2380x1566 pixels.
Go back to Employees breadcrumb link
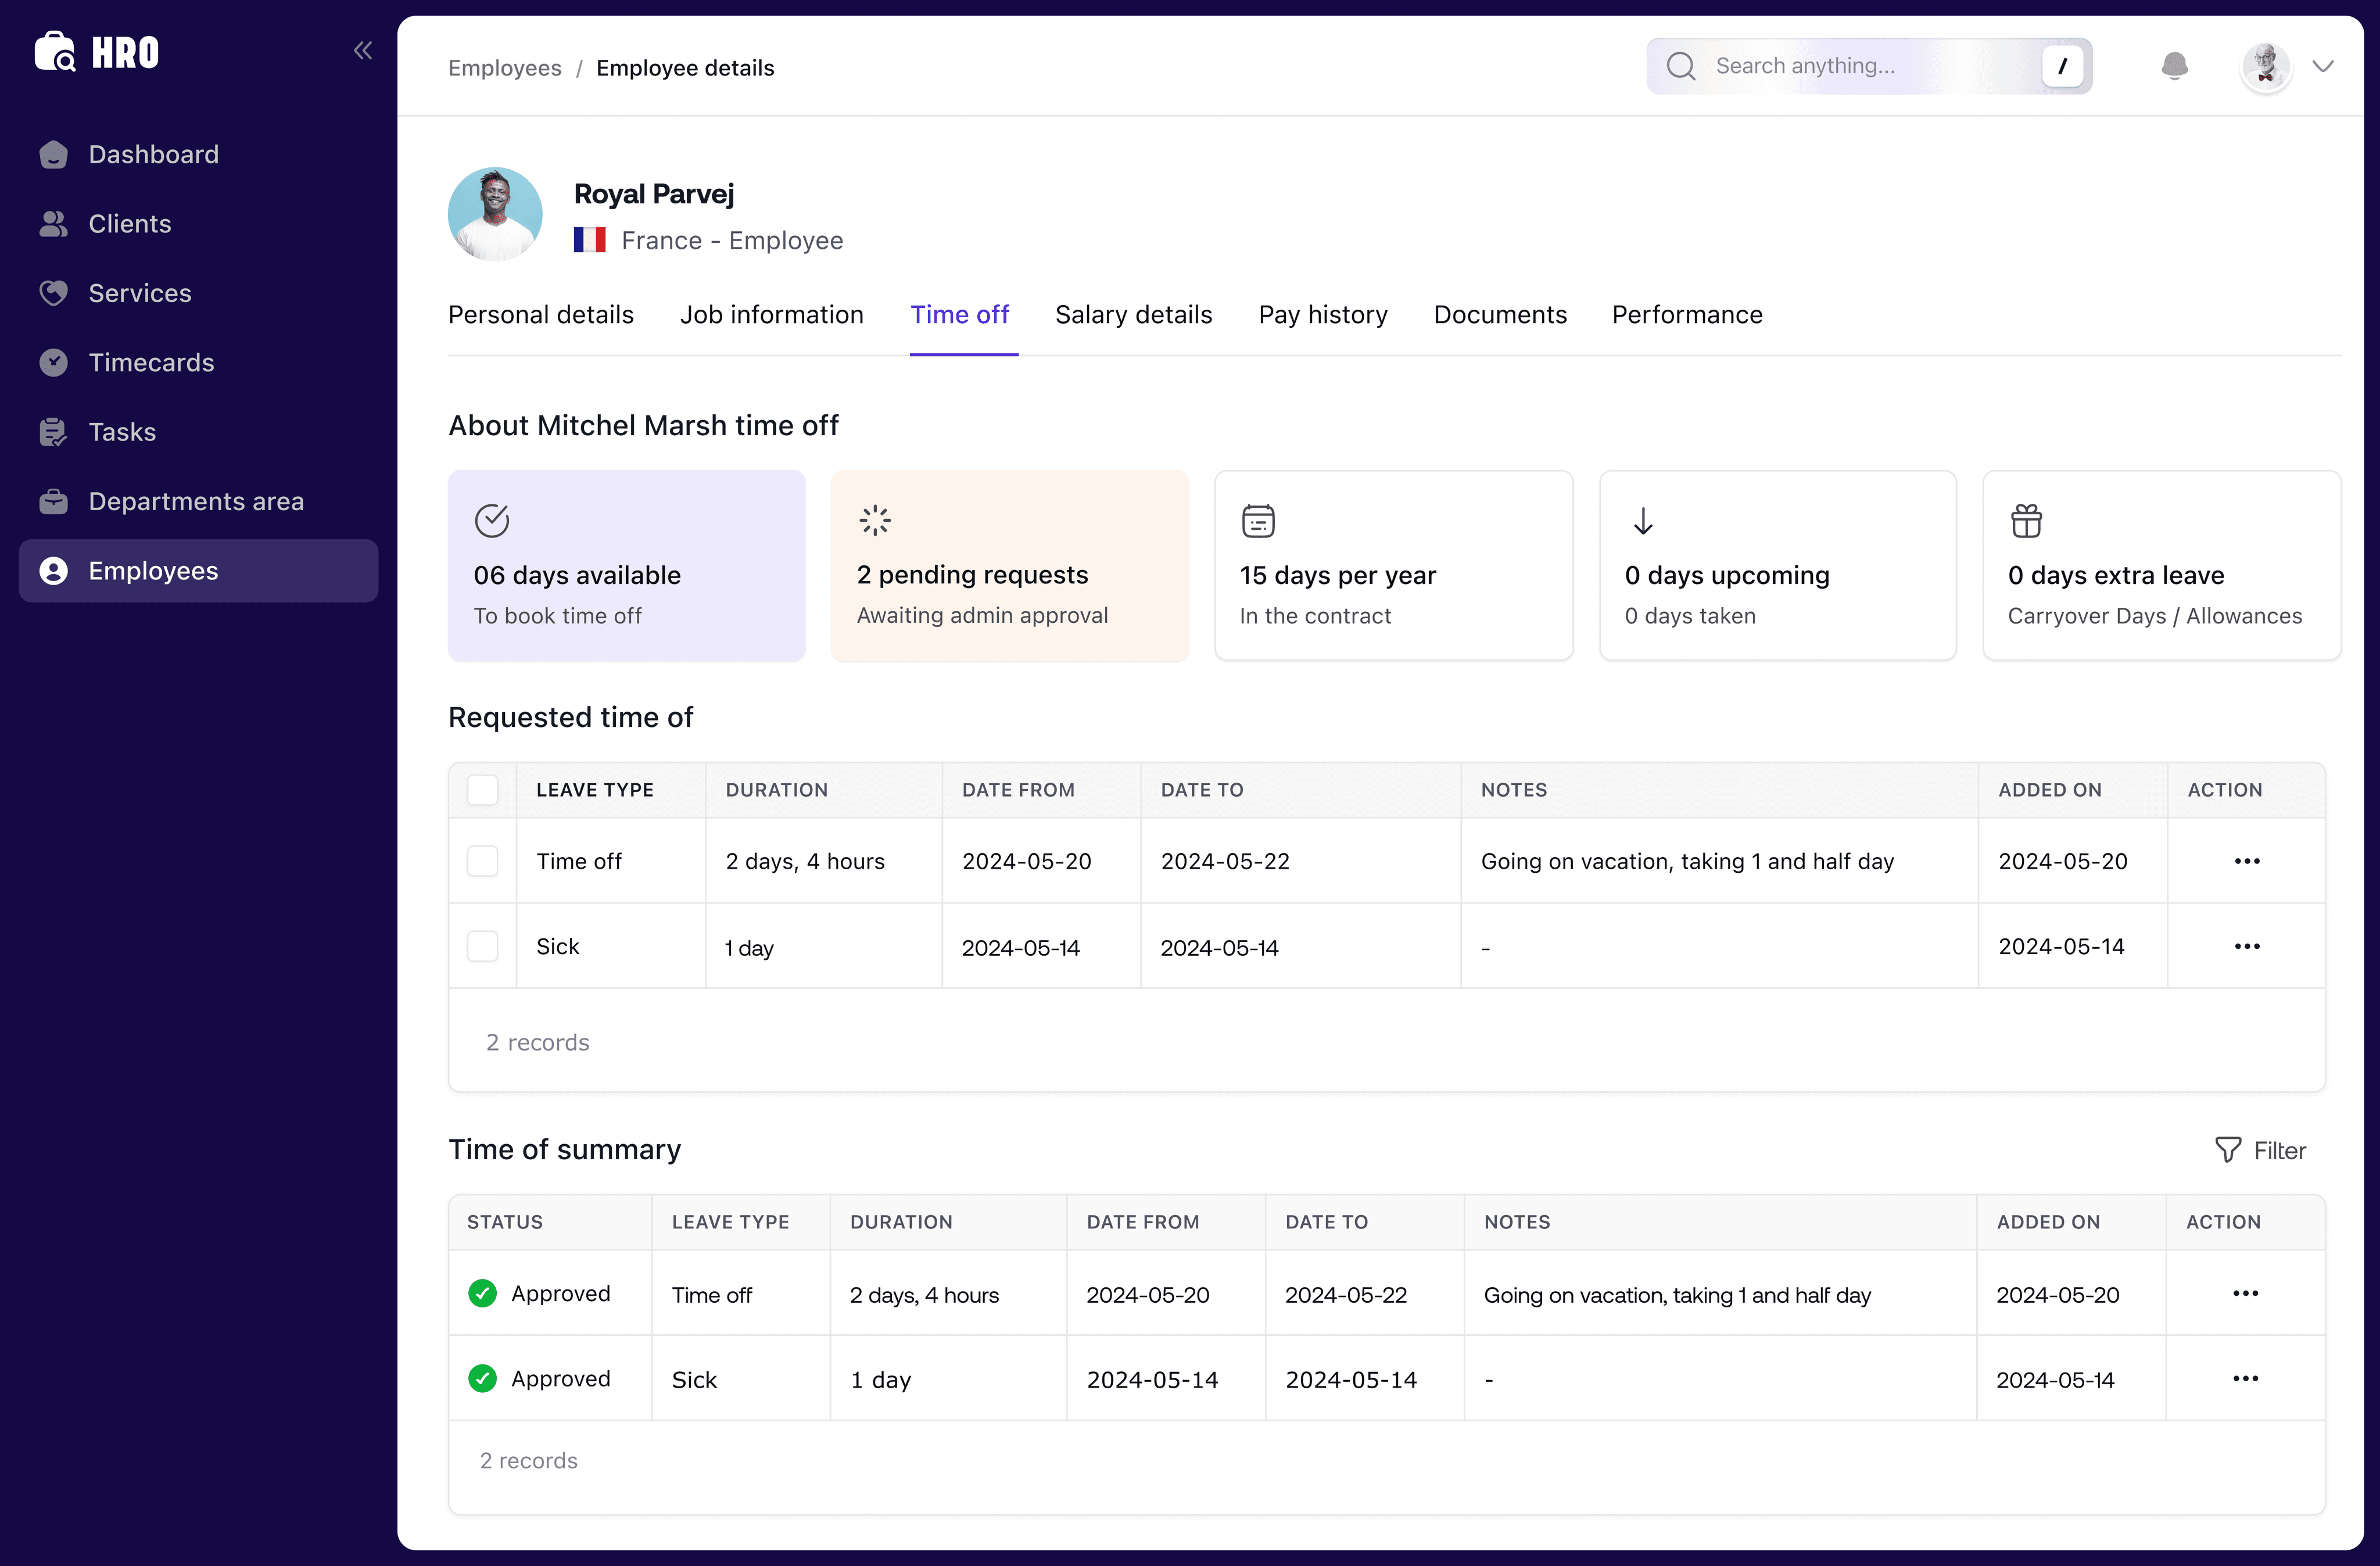click(x=504, y=68)
